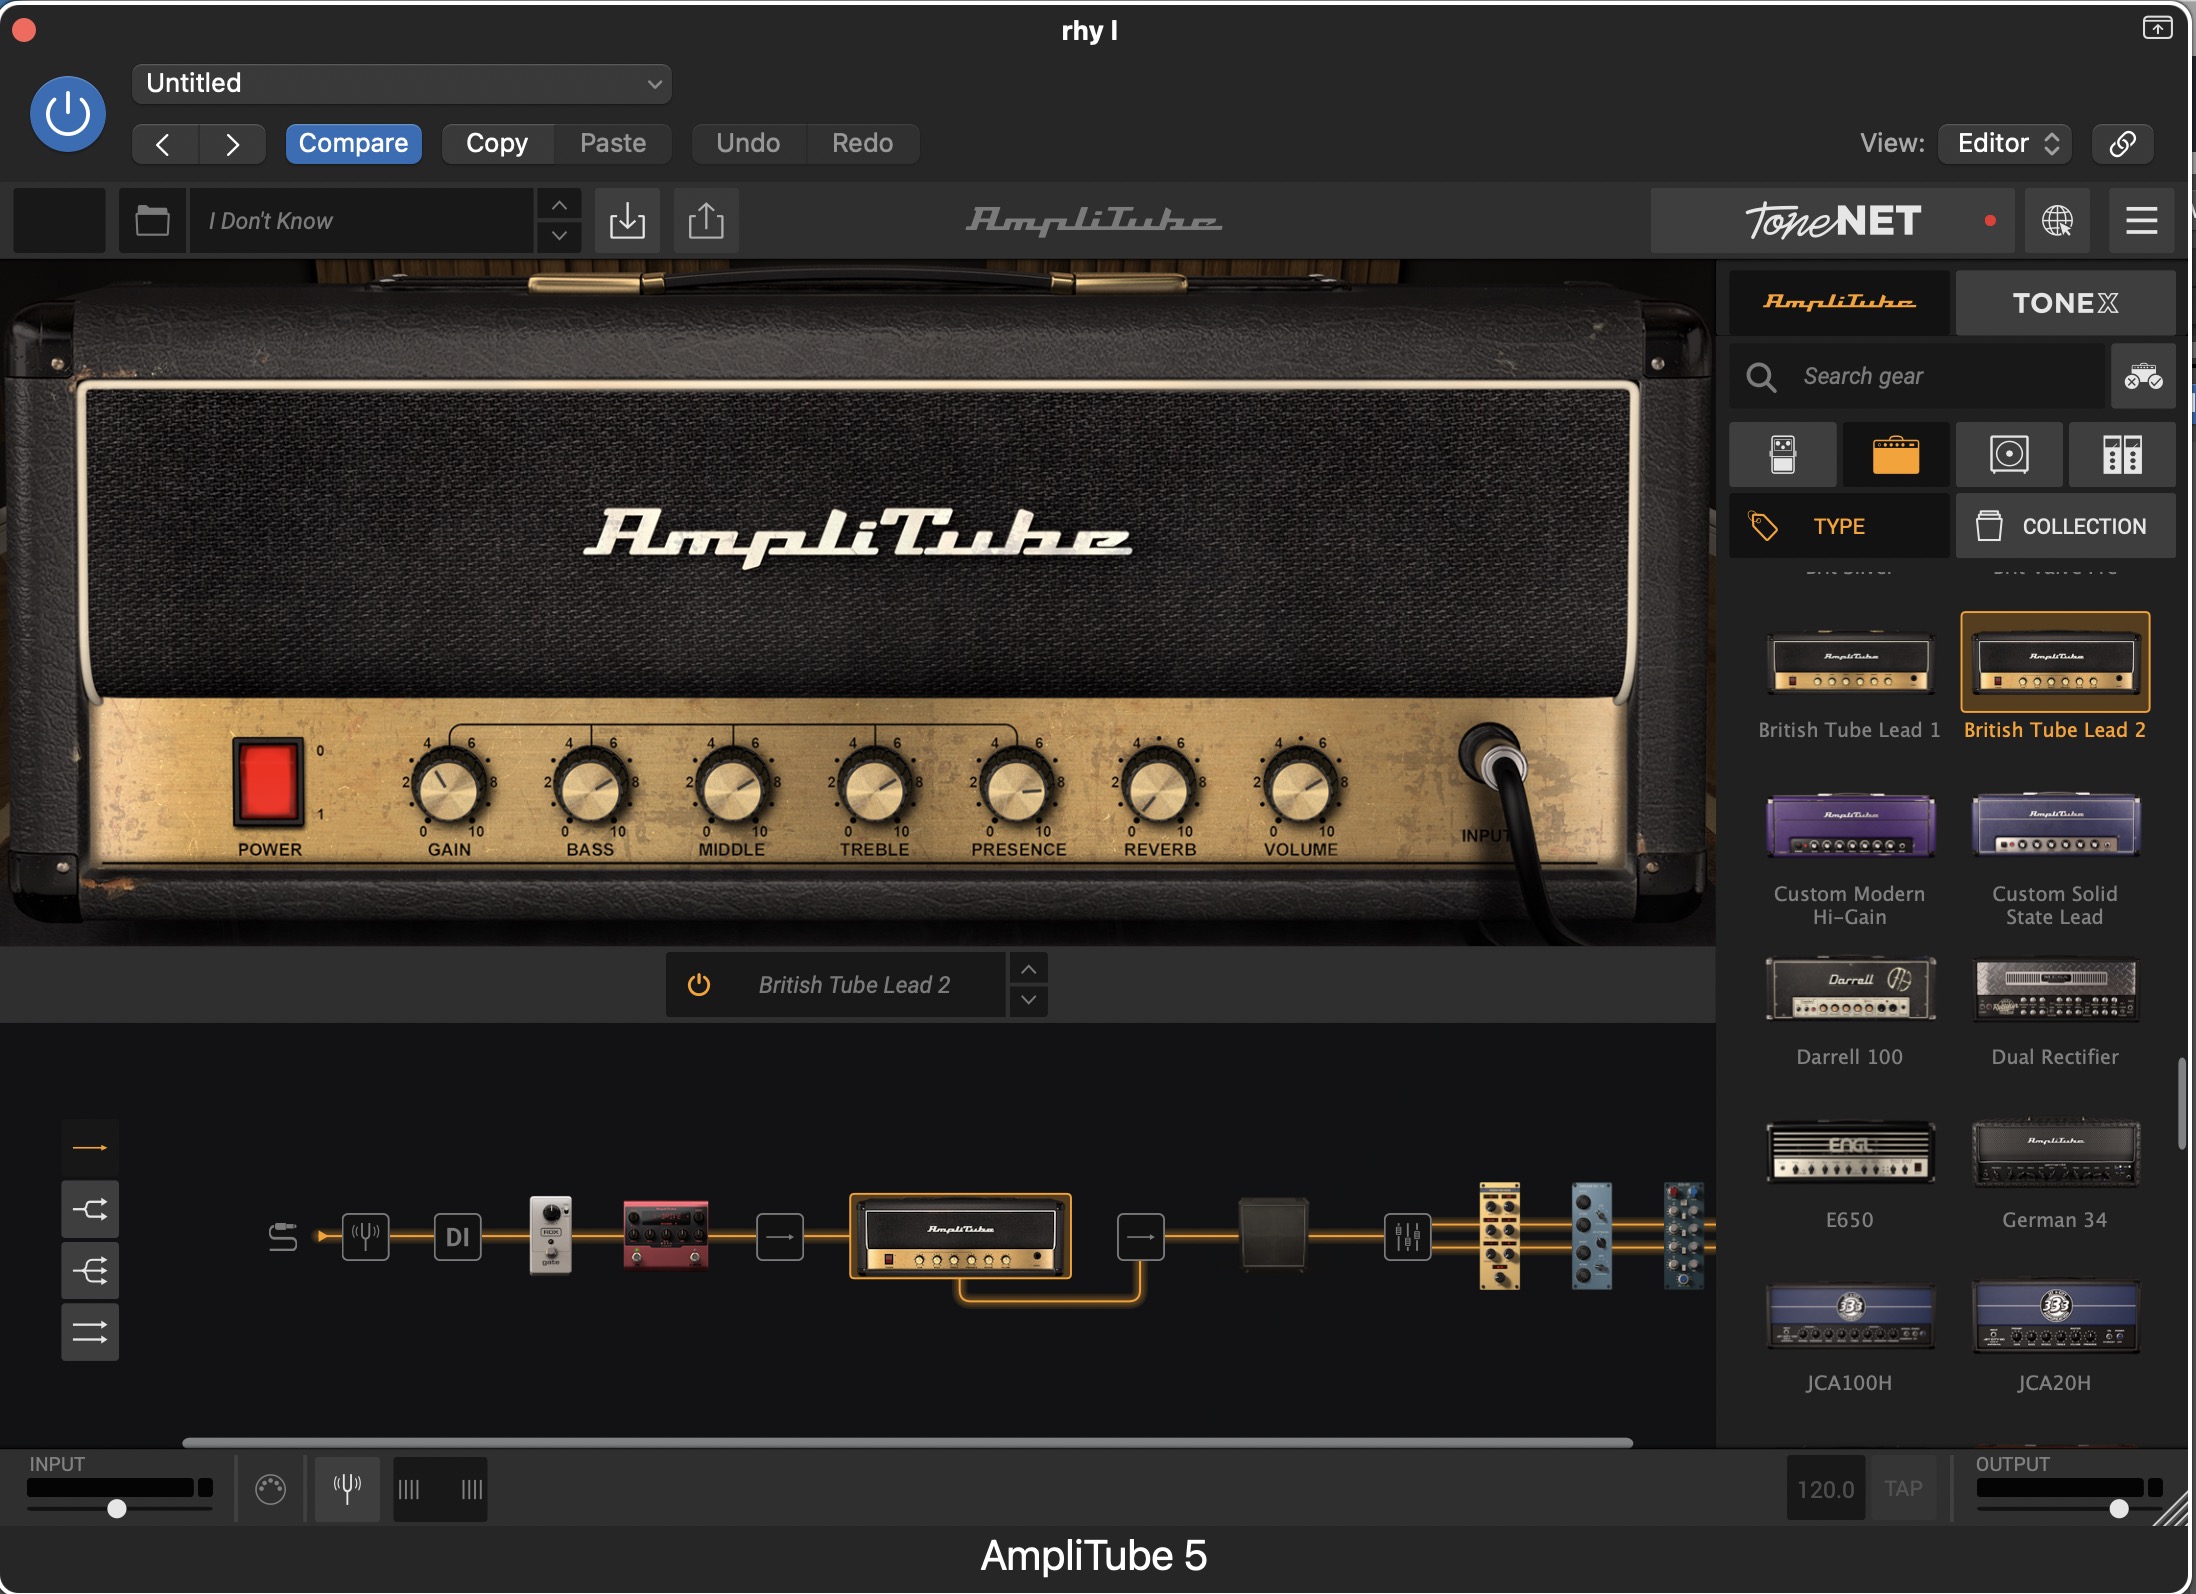
Task: Select the cabinet speaker category icon
Action: coord(2009,454)
